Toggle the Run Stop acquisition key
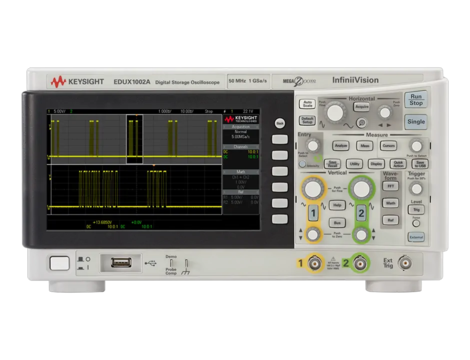Screen dimensions: 470x360 click(x=416, y=100)
